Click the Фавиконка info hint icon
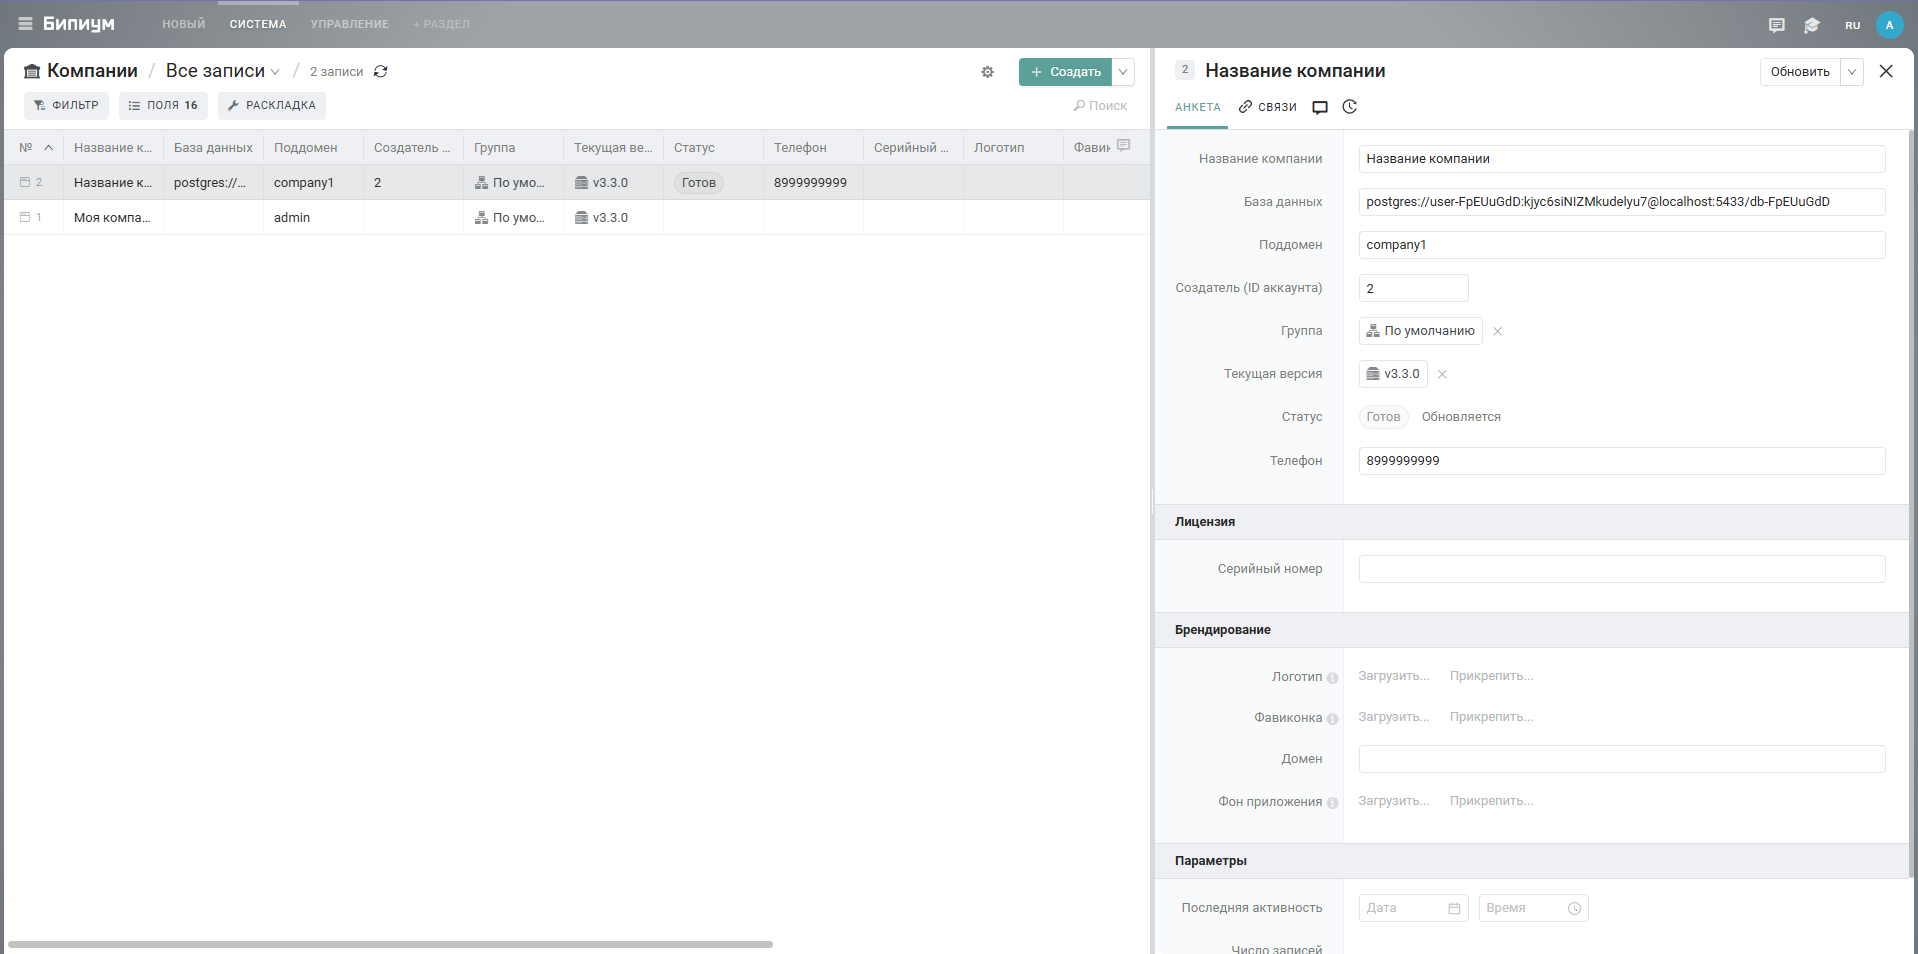The height and width of the screenshot is (954, 1918). [x=1332, y=719]
